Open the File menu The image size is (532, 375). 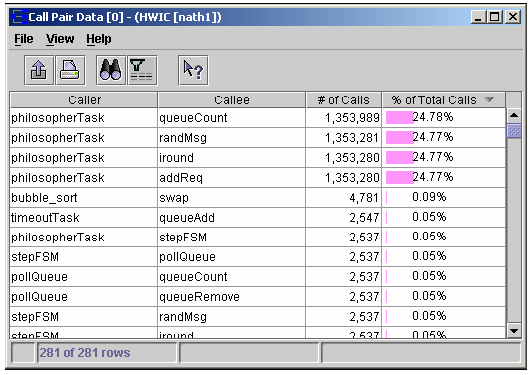tap(24, 39)
